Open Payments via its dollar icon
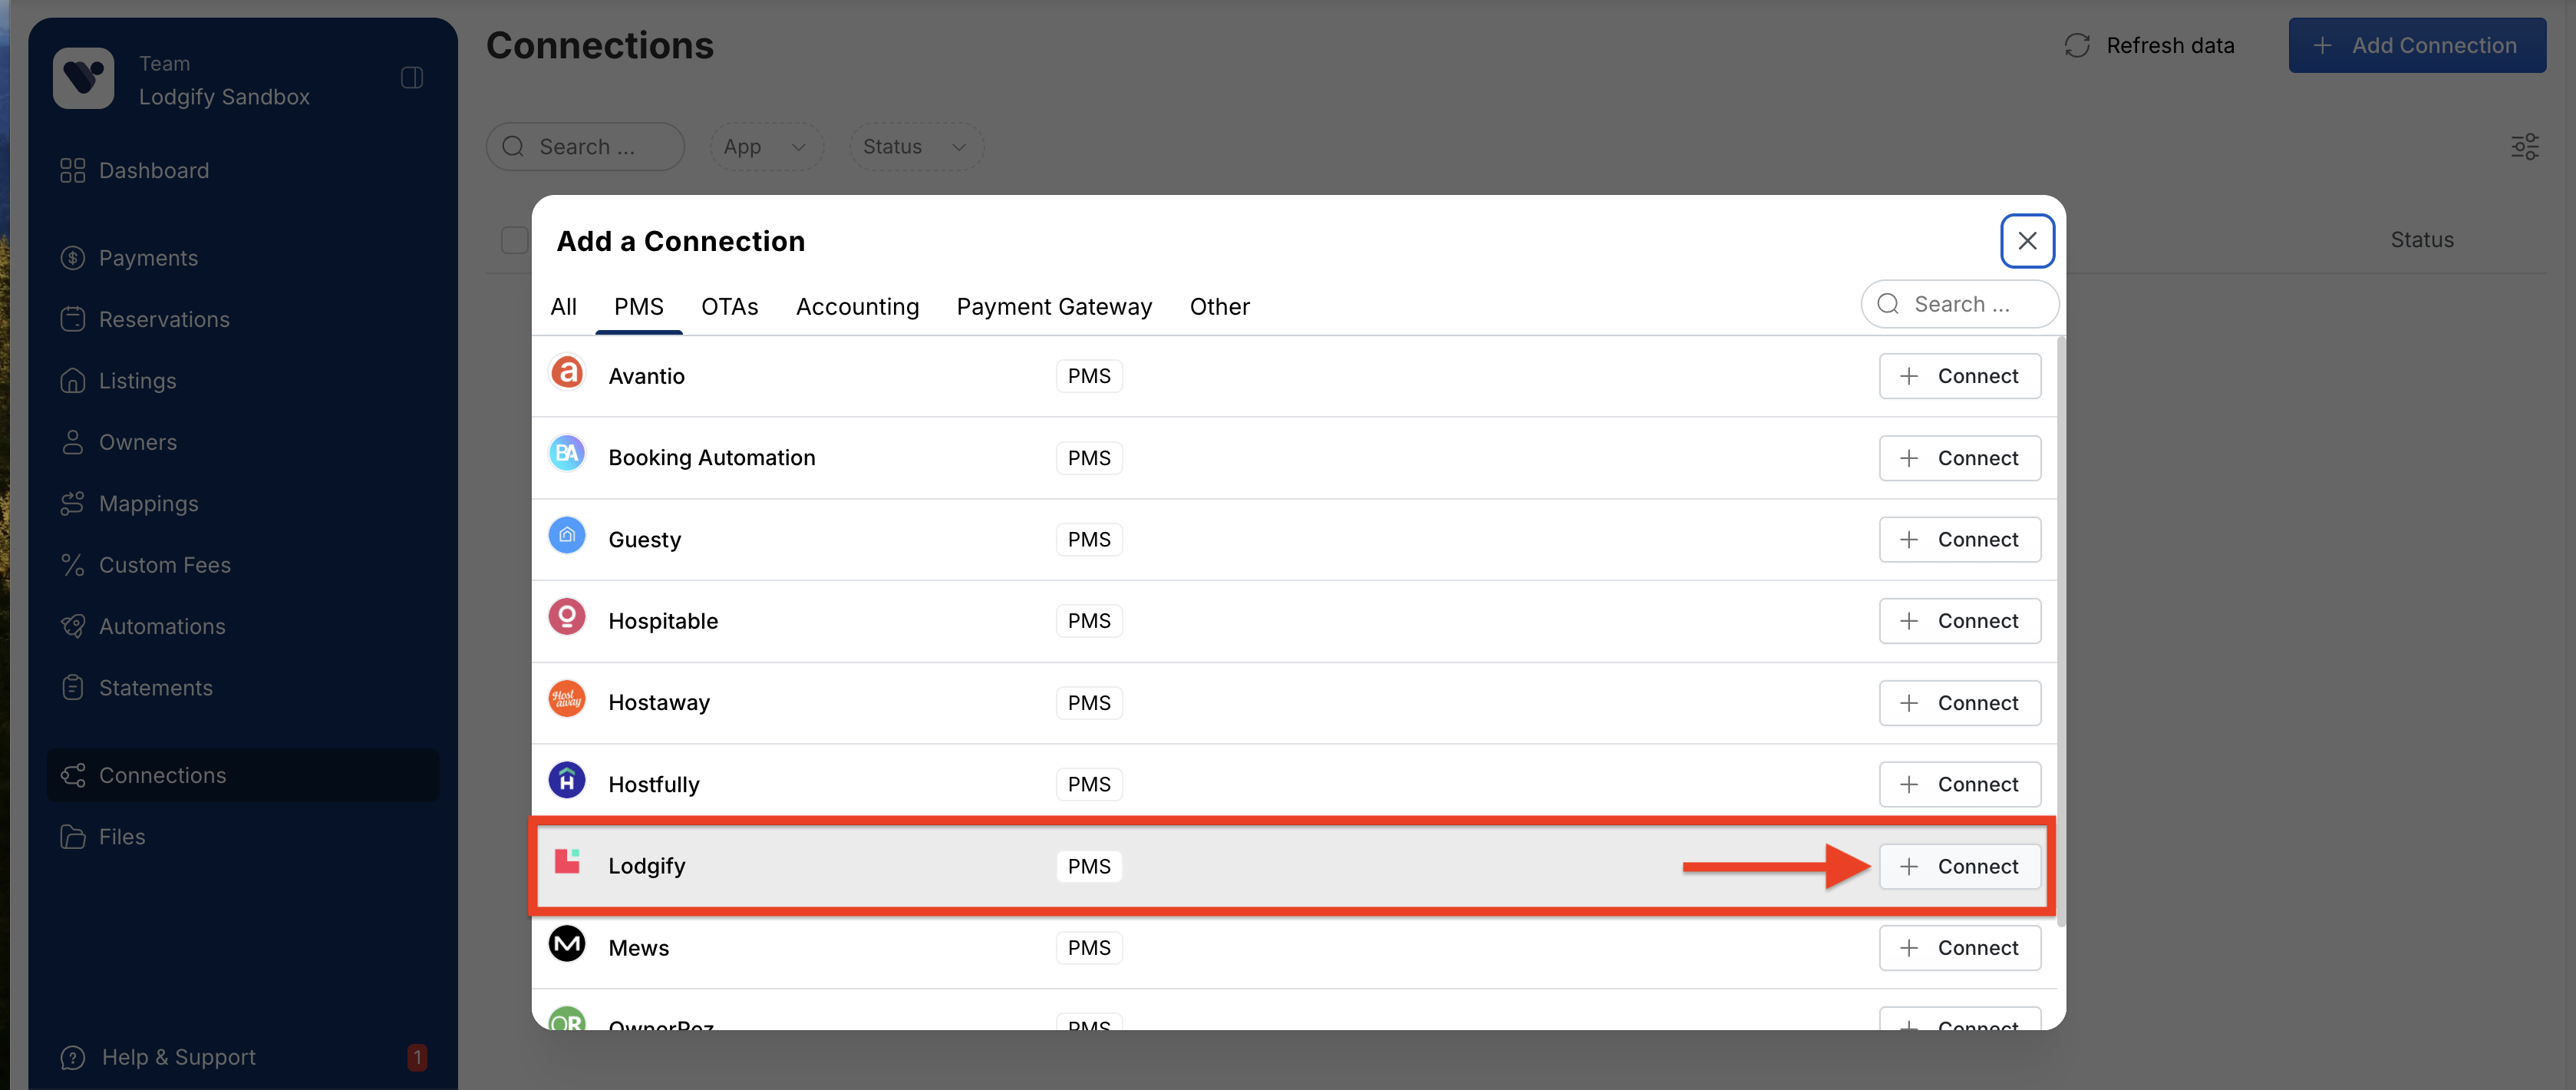This screenshot has height=1090, width=2576. (x=72, y=258)
